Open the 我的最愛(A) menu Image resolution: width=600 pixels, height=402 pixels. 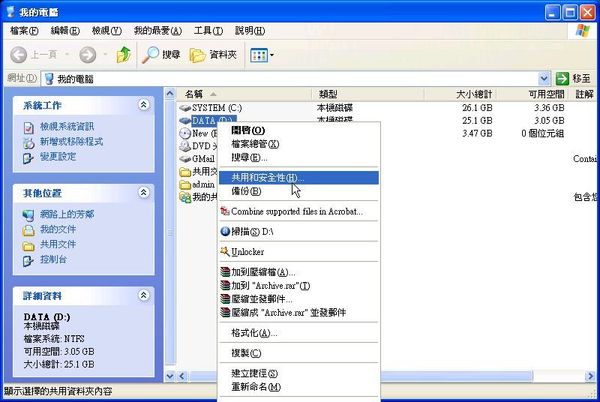[158, 31]
